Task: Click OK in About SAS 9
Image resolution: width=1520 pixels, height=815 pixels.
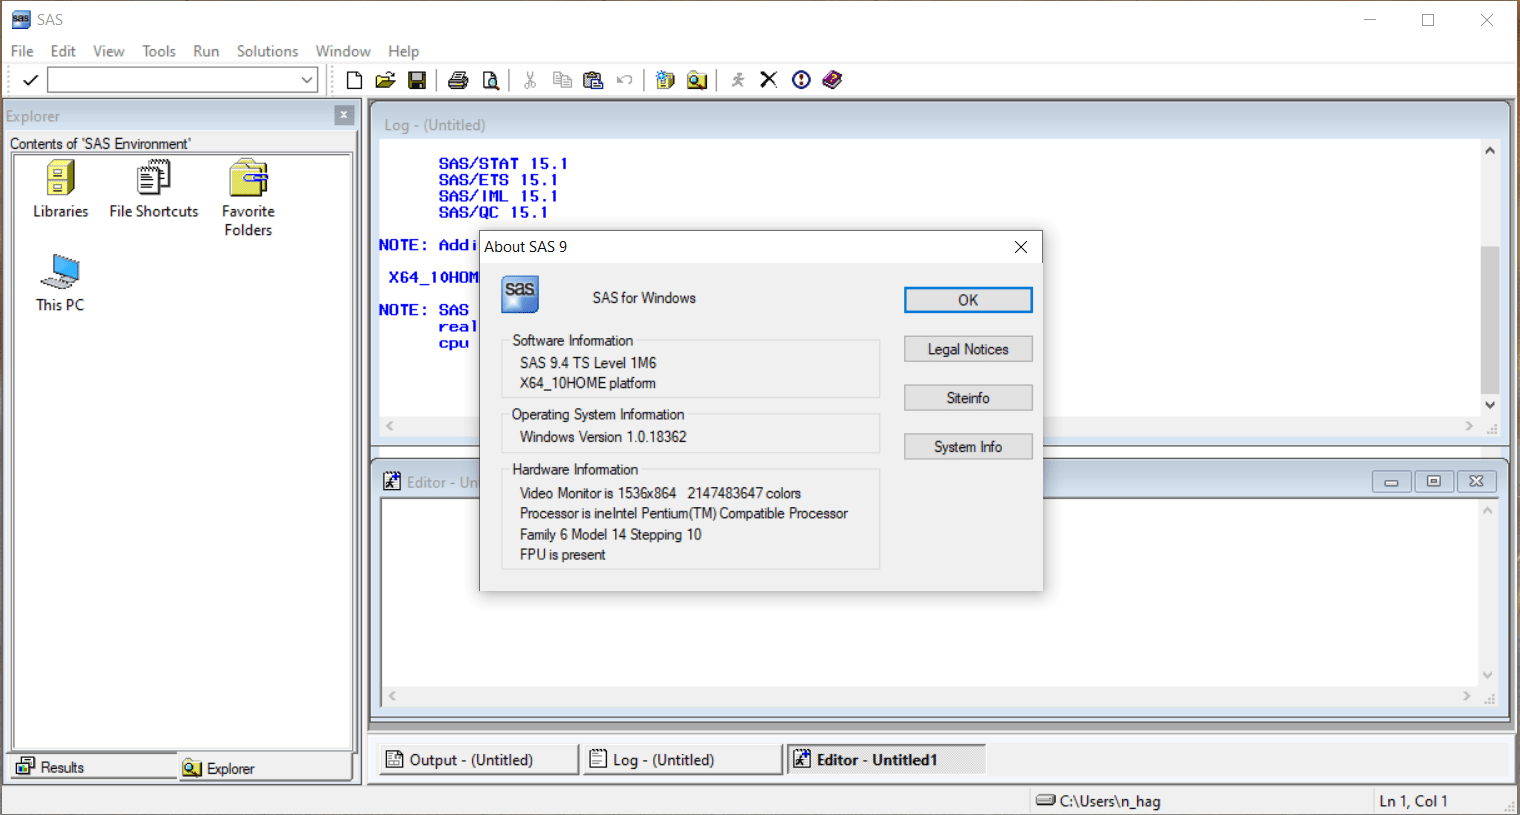Action: click(968, 300)
